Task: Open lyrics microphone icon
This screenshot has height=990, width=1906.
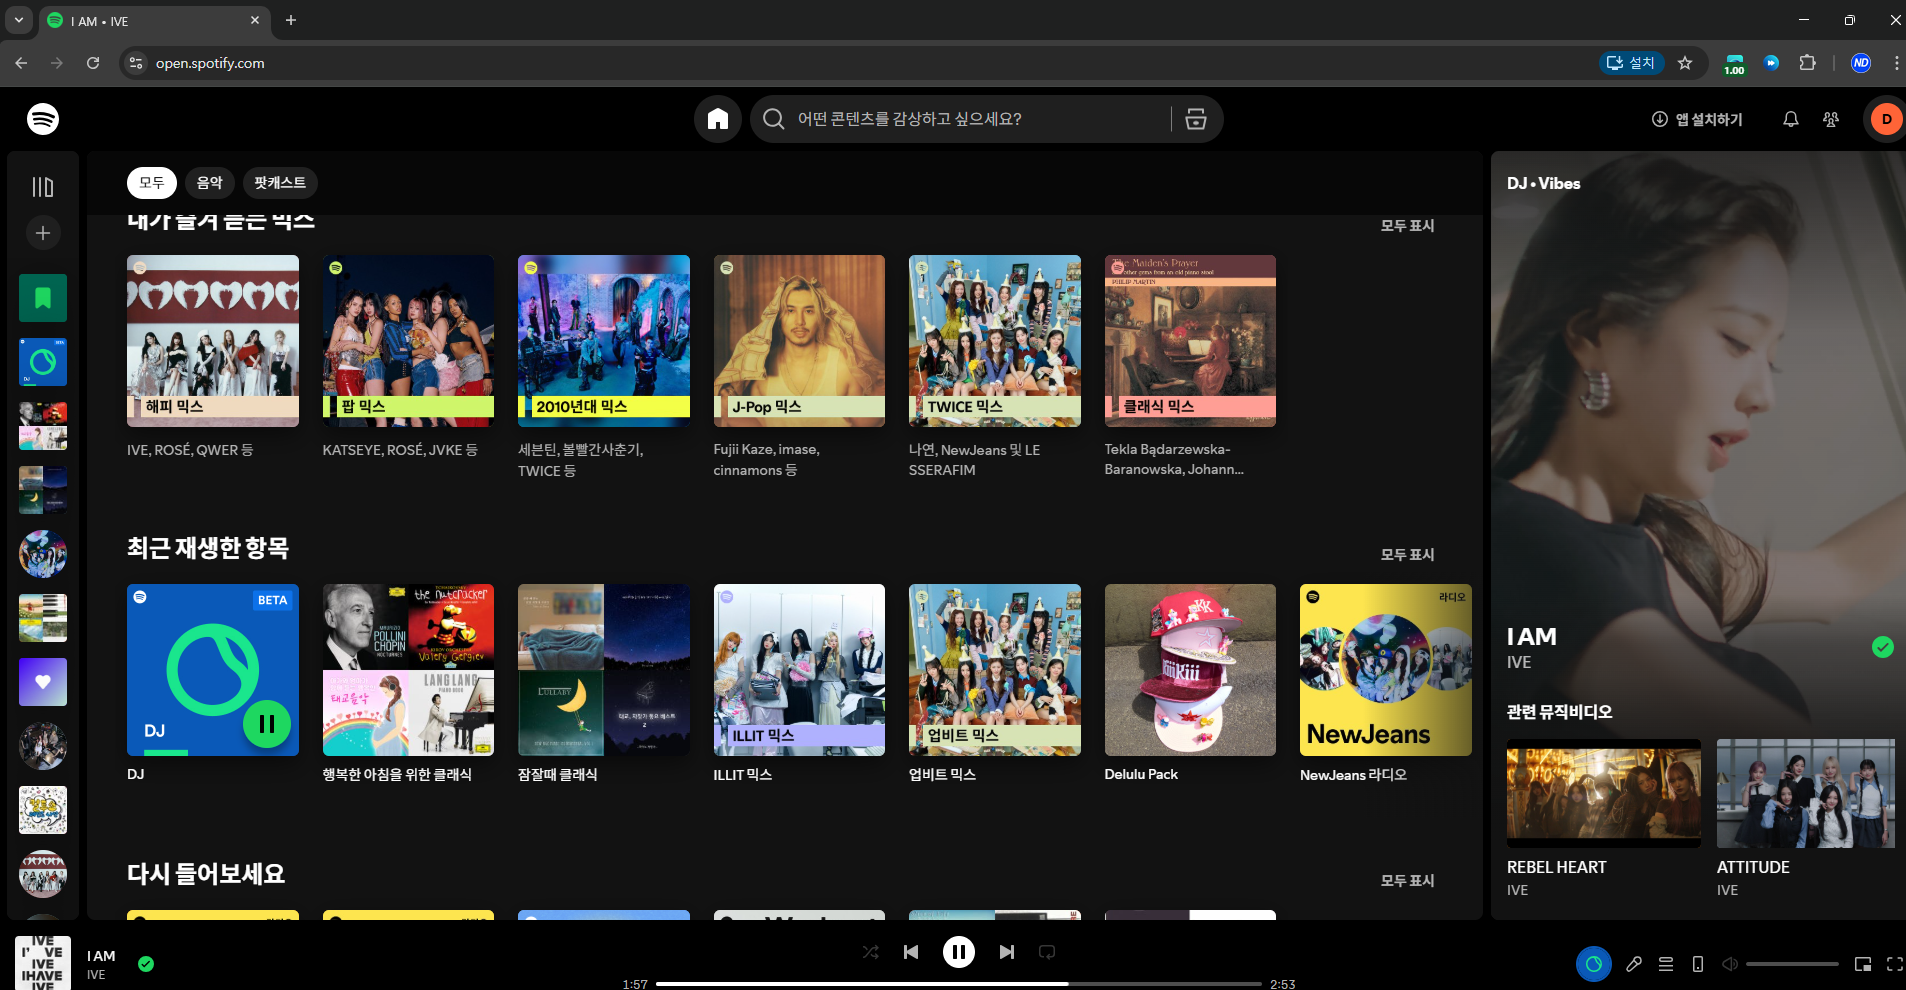Action: pos(1634,964)
